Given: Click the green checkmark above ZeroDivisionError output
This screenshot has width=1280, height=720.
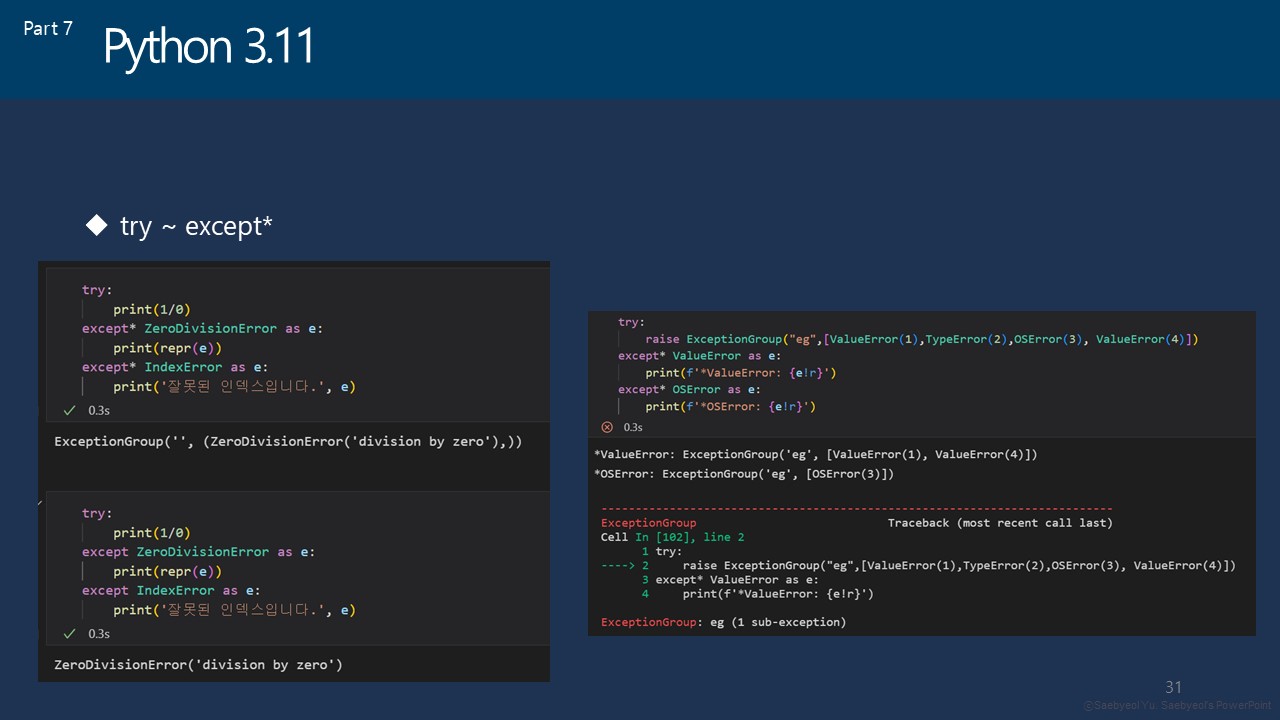Looking at the screenshot, I should 69,633.
